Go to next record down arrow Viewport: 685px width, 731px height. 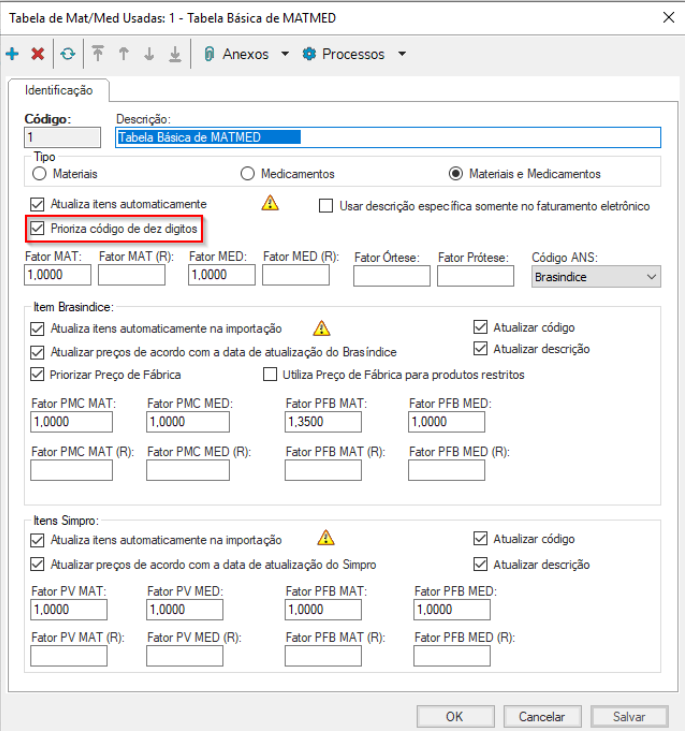[149, 54]
